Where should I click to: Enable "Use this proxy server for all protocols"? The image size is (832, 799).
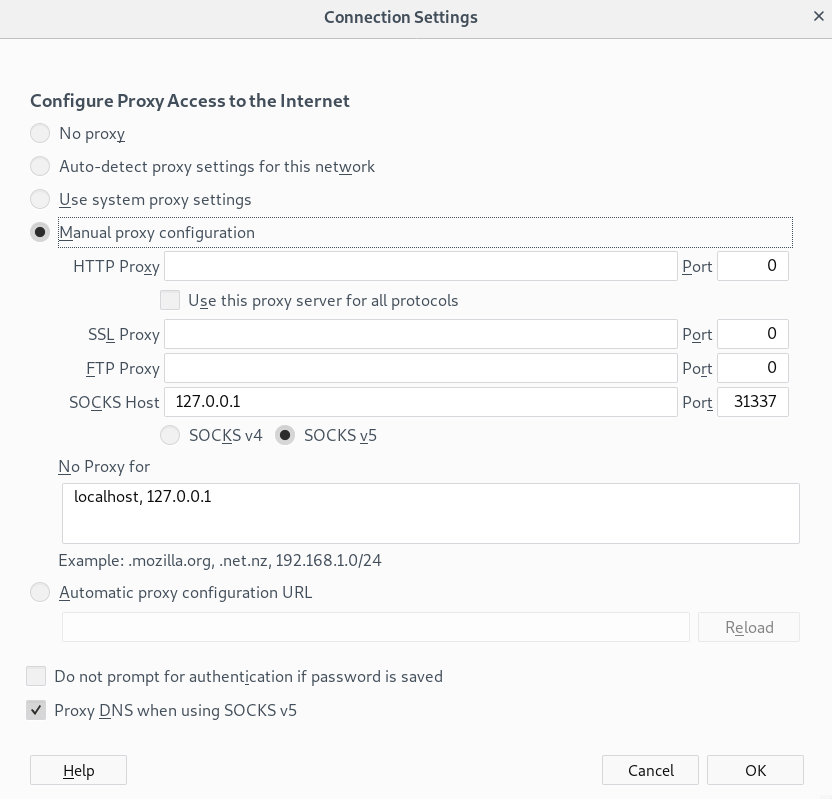pyautogui.click(x=170, y=300)
